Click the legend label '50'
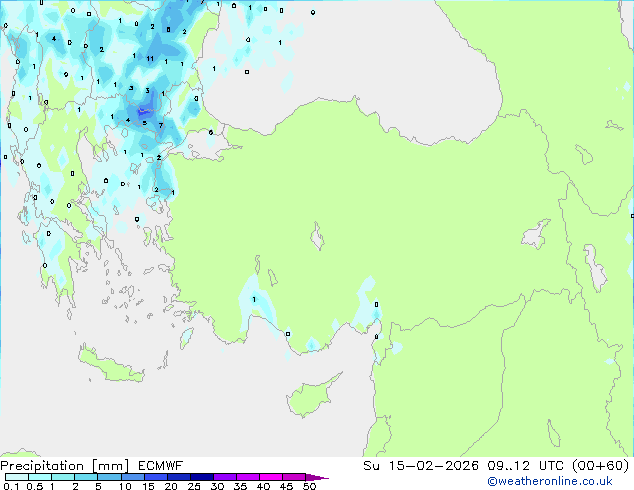634x490 pixels. (x=309, y=486)
